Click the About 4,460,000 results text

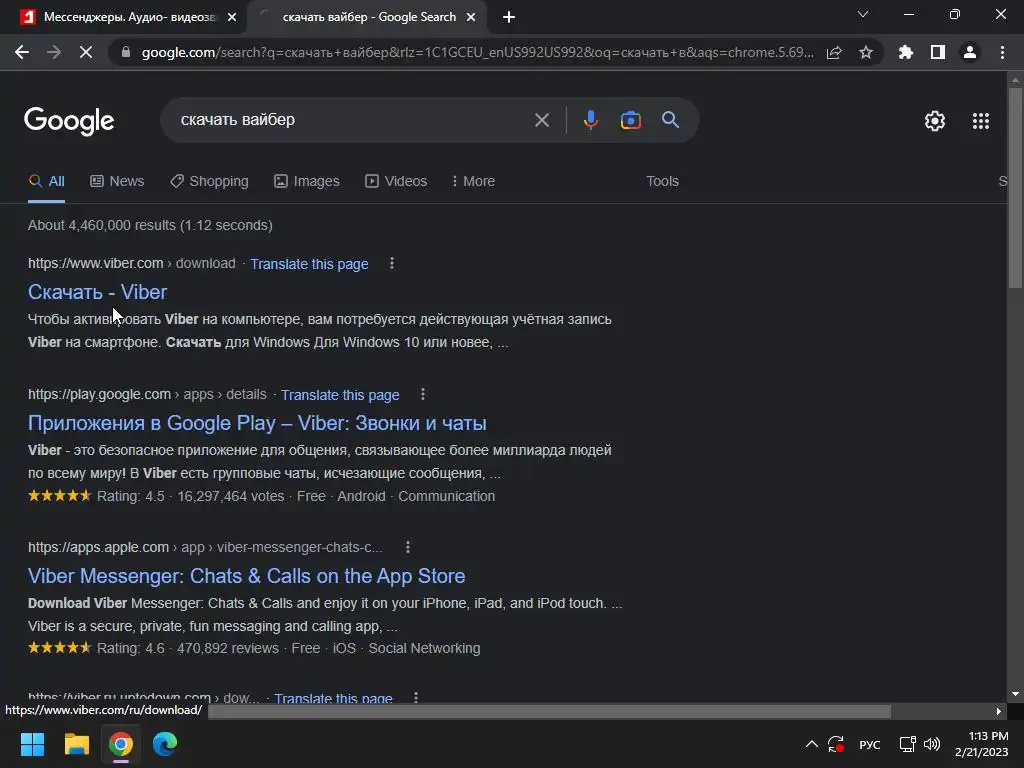(150, 225)
